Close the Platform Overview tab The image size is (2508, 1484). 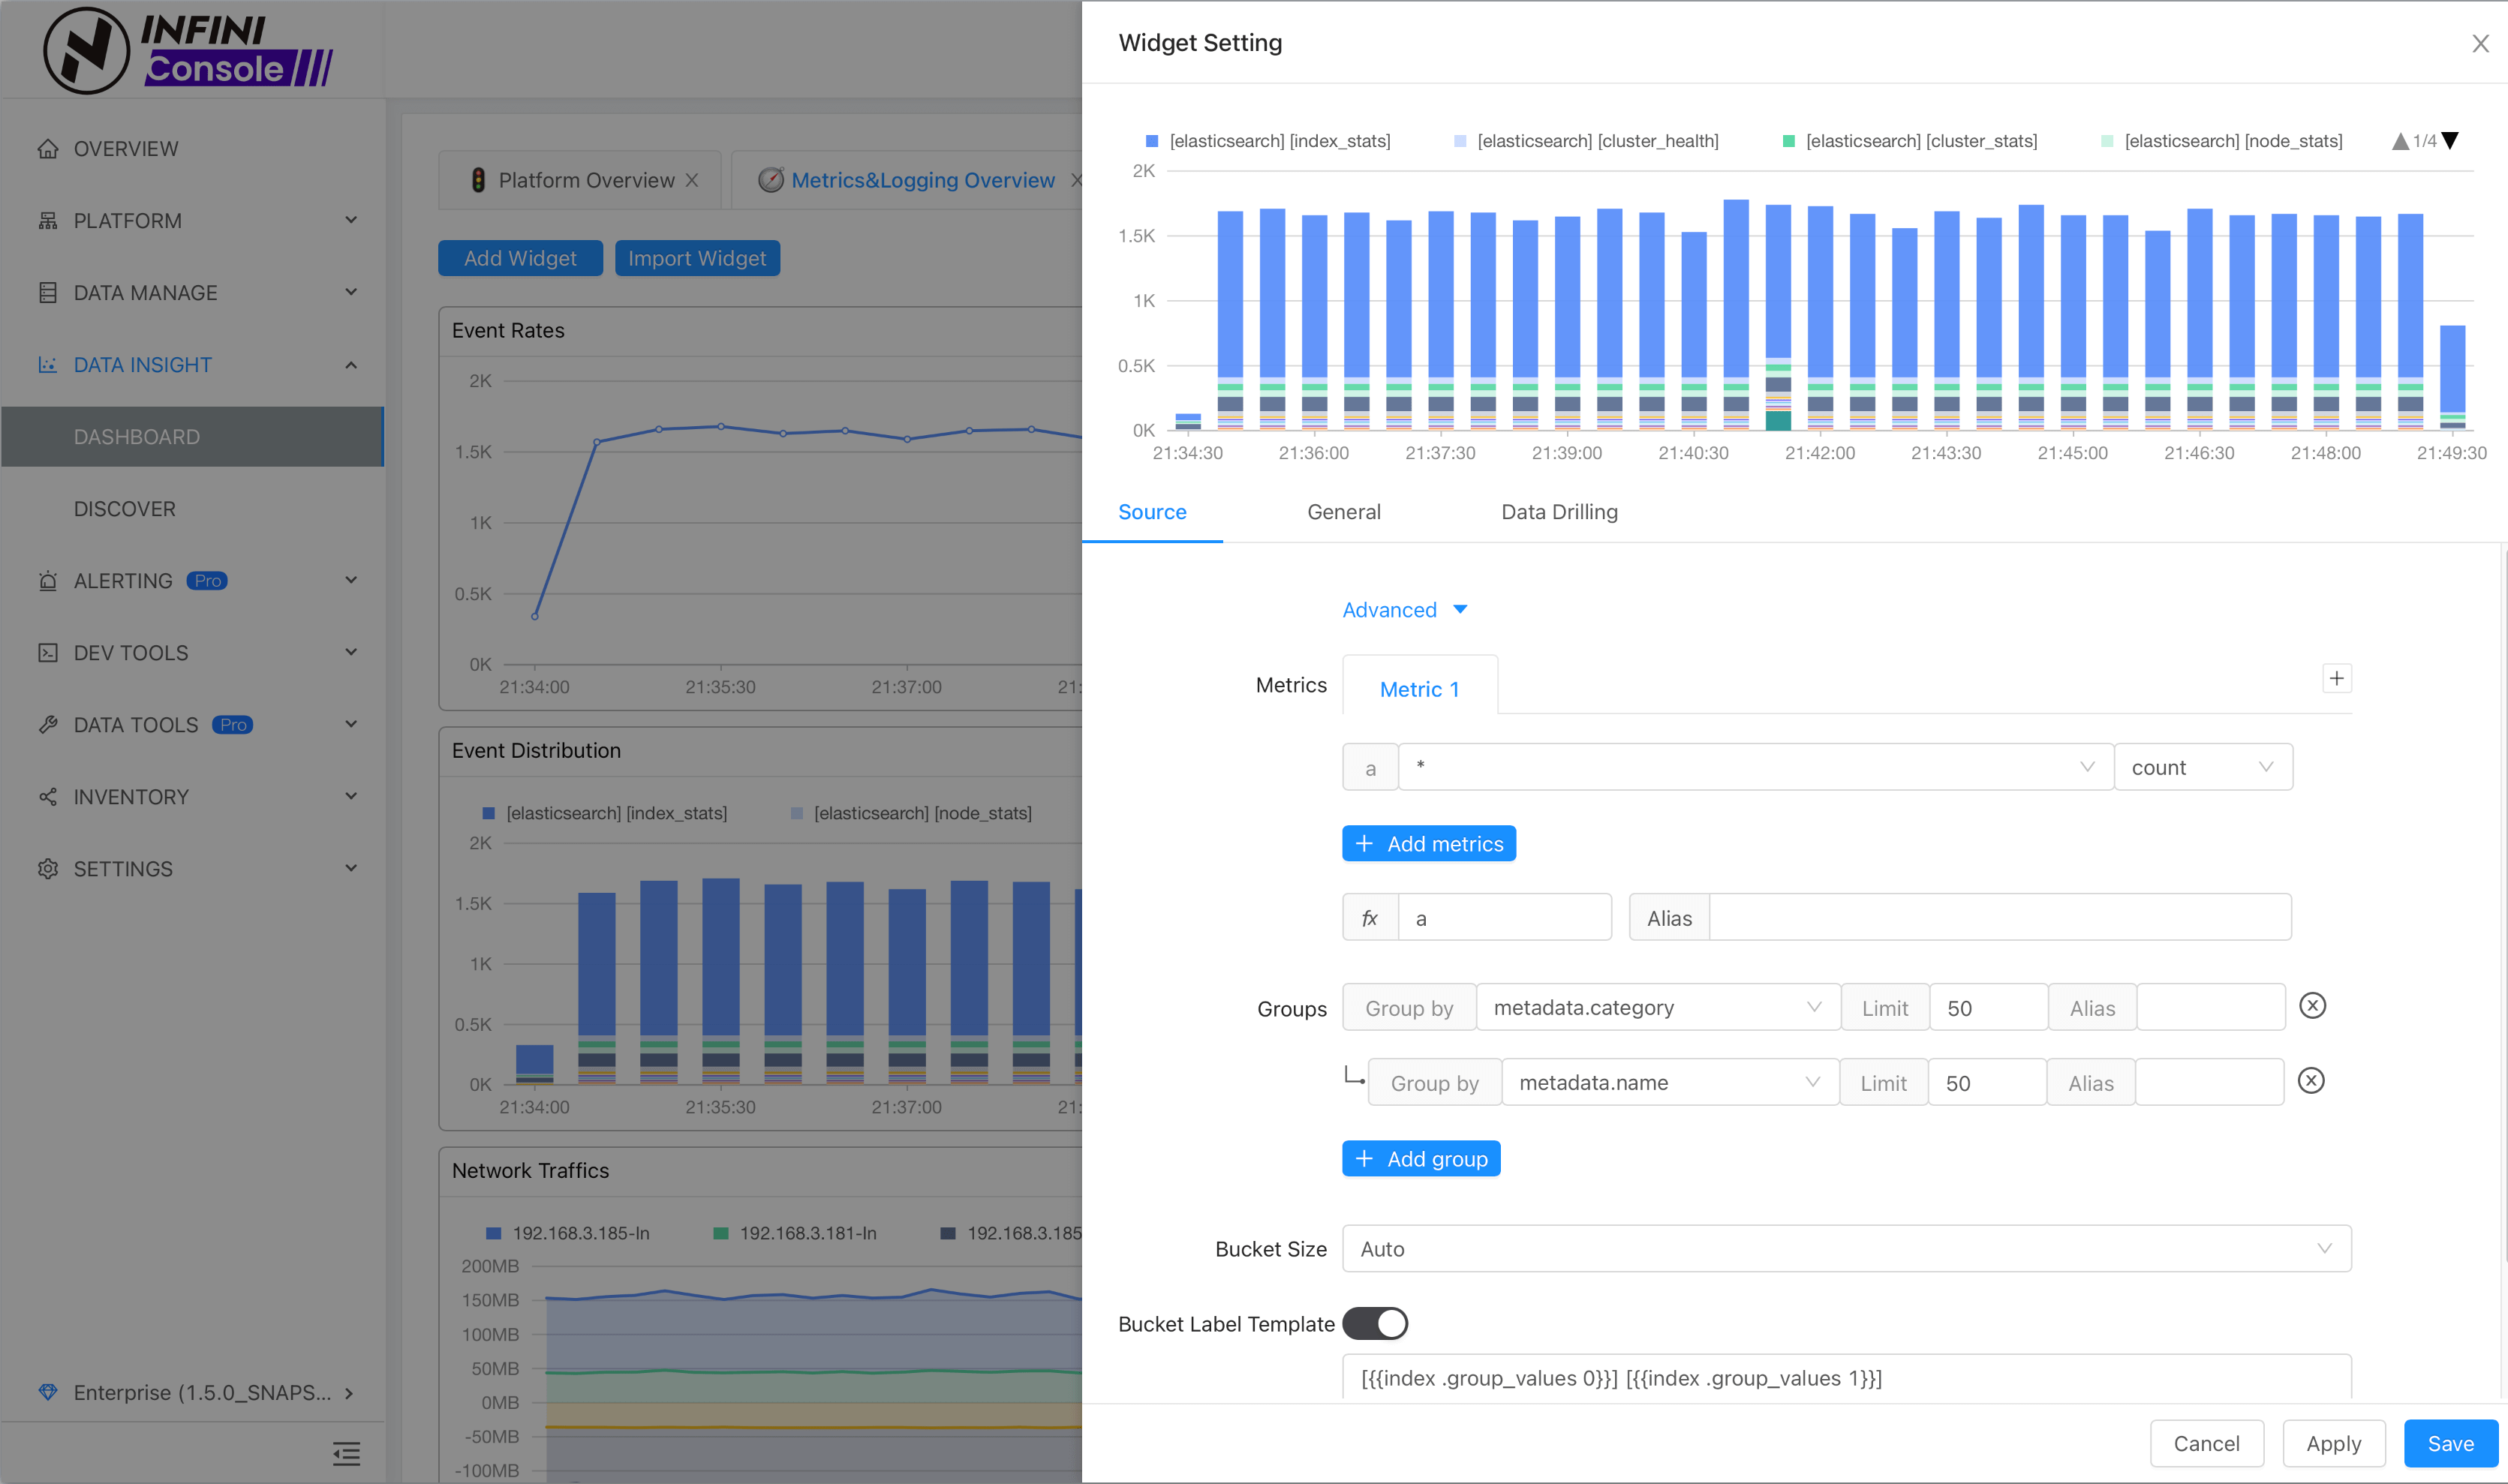[x=692, y=180]
